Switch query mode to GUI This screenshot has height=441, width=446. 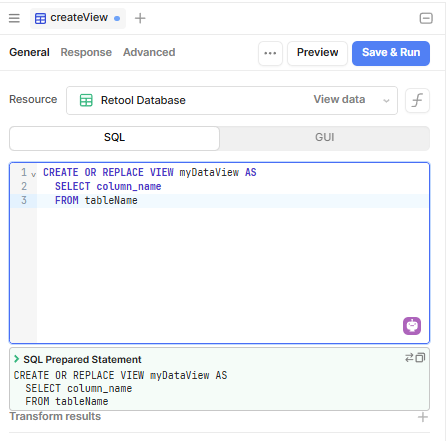(x=324, y=138)
